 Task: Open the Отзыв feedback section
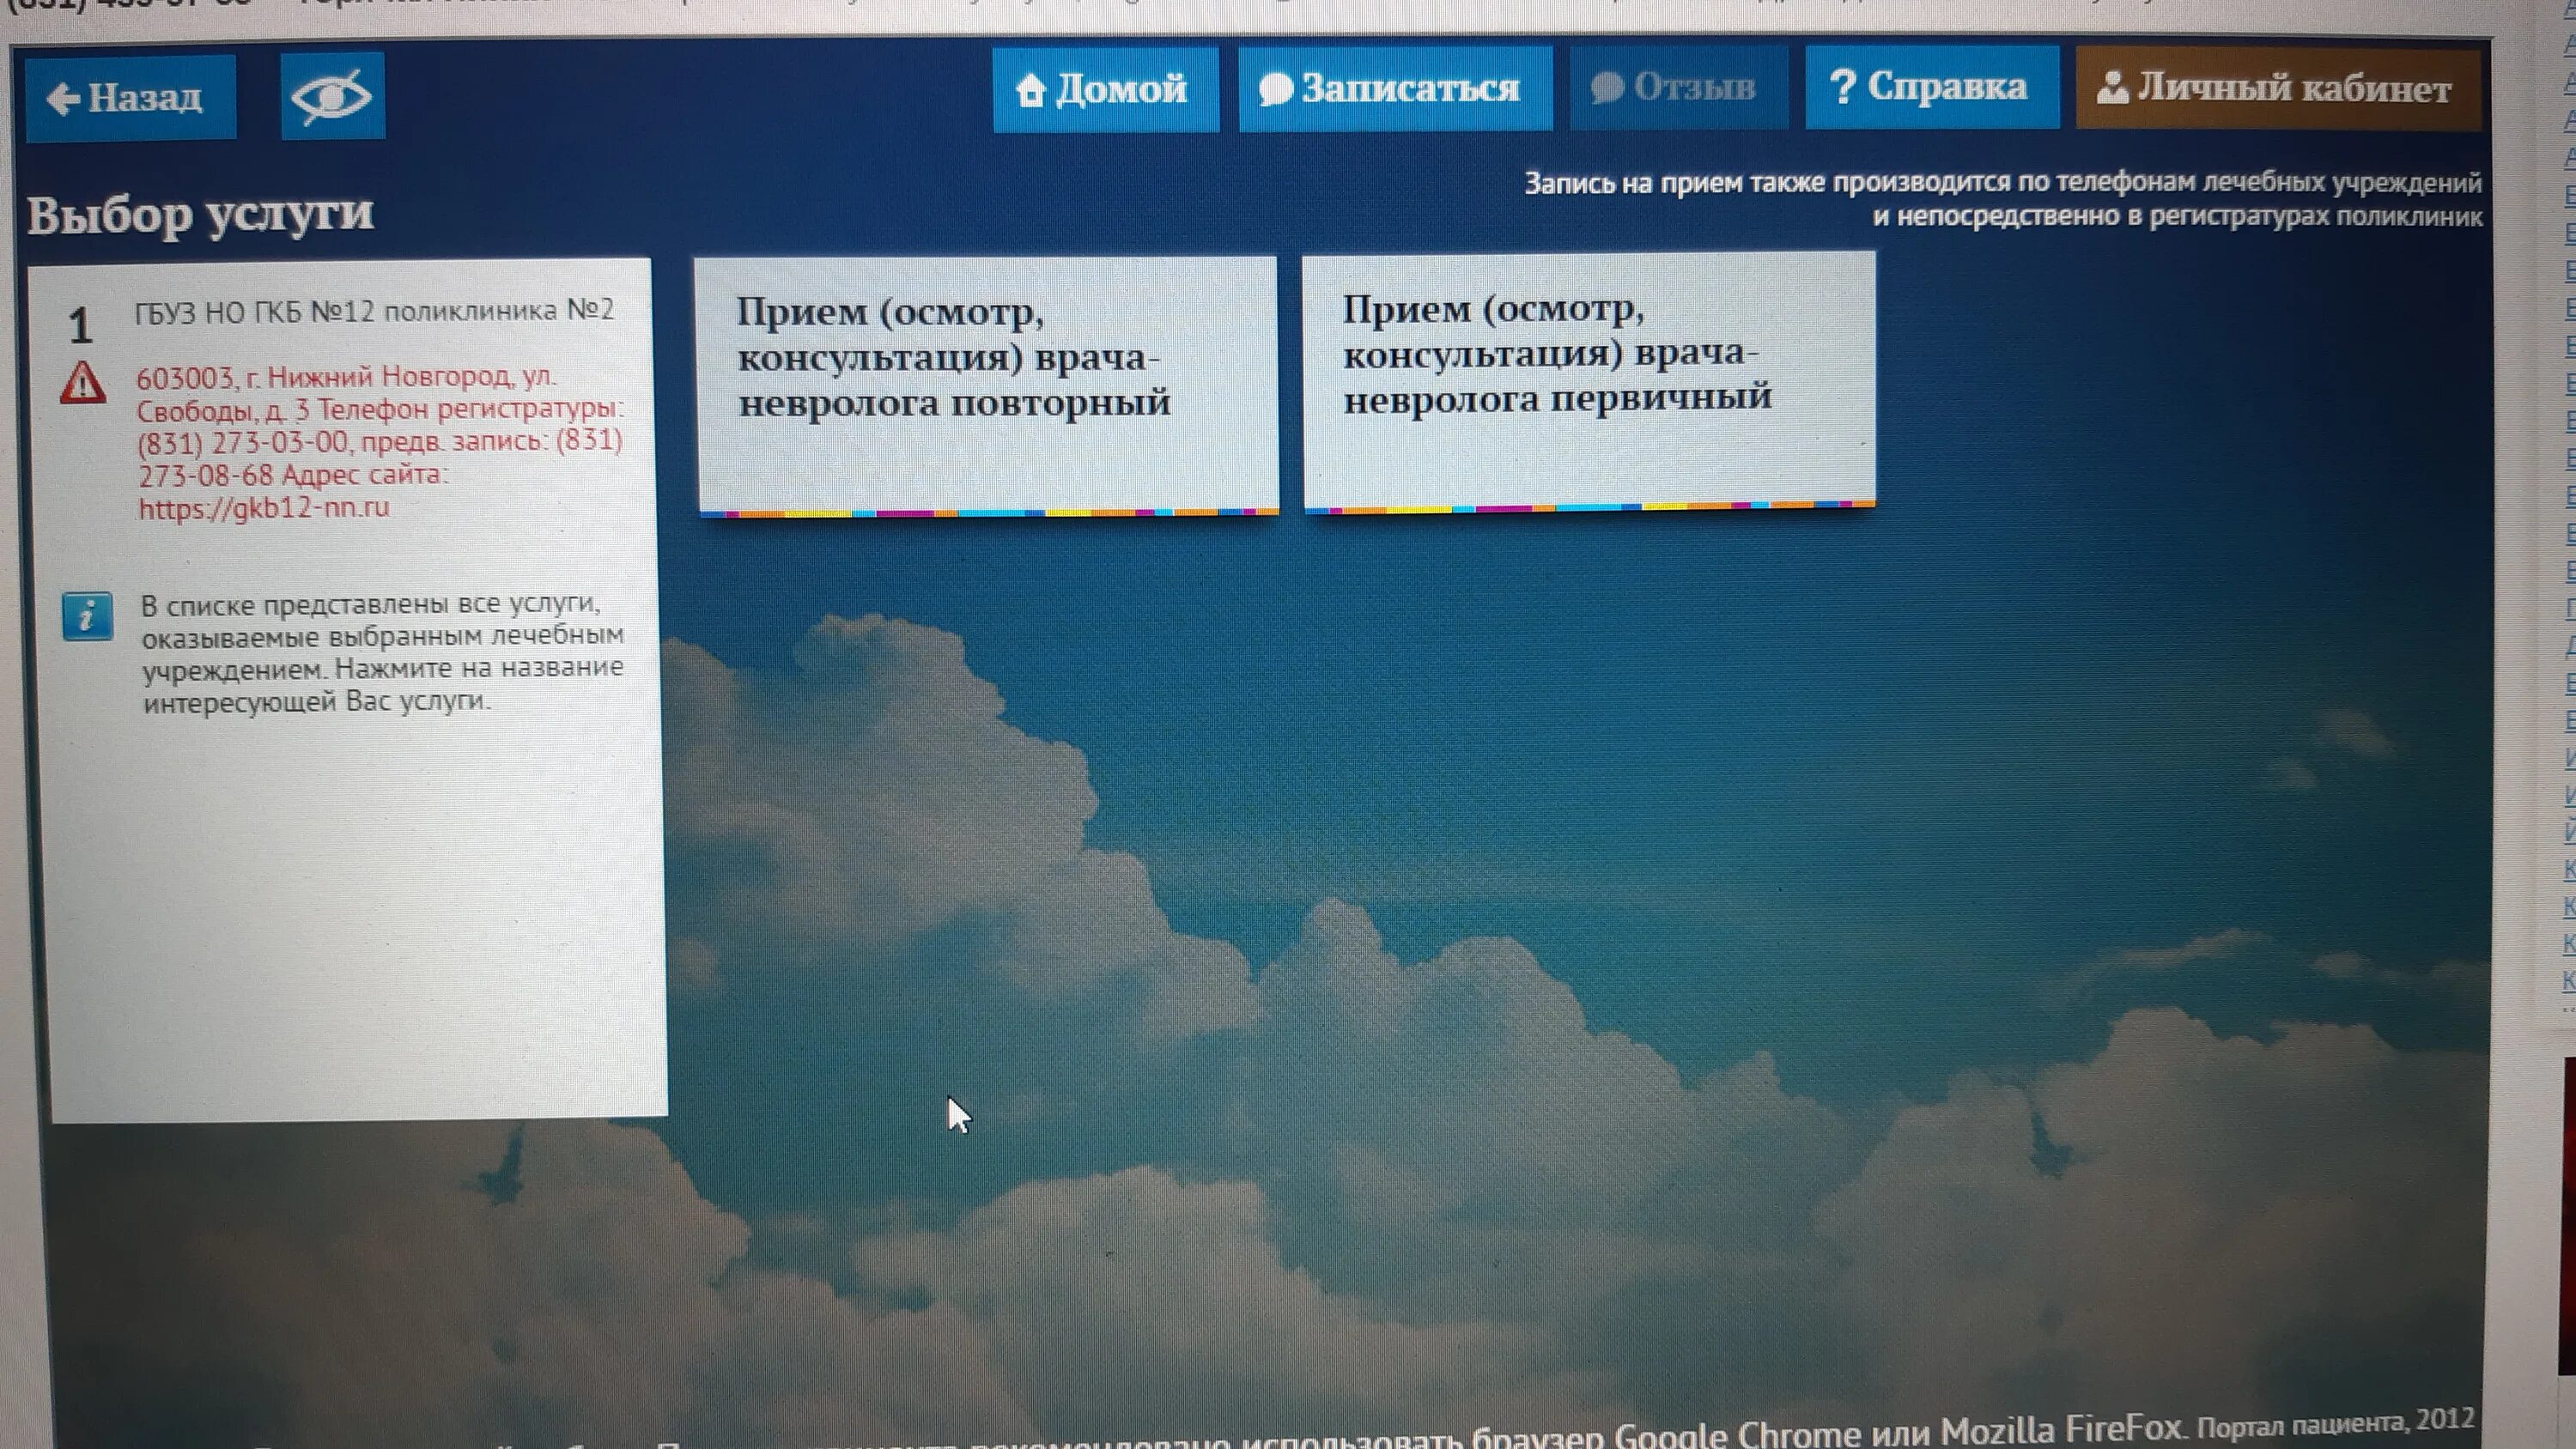[x=1678, y=87]
